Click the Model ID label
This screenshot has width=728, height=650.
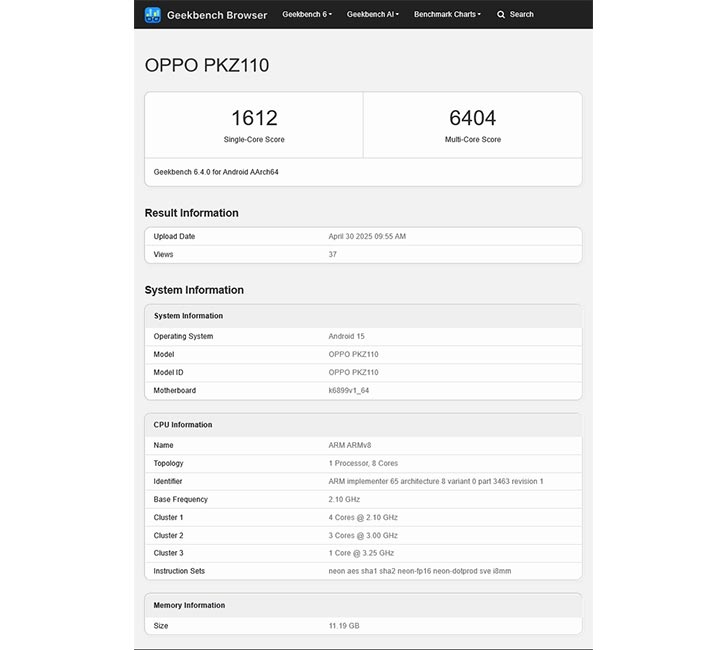click(168, 372)
